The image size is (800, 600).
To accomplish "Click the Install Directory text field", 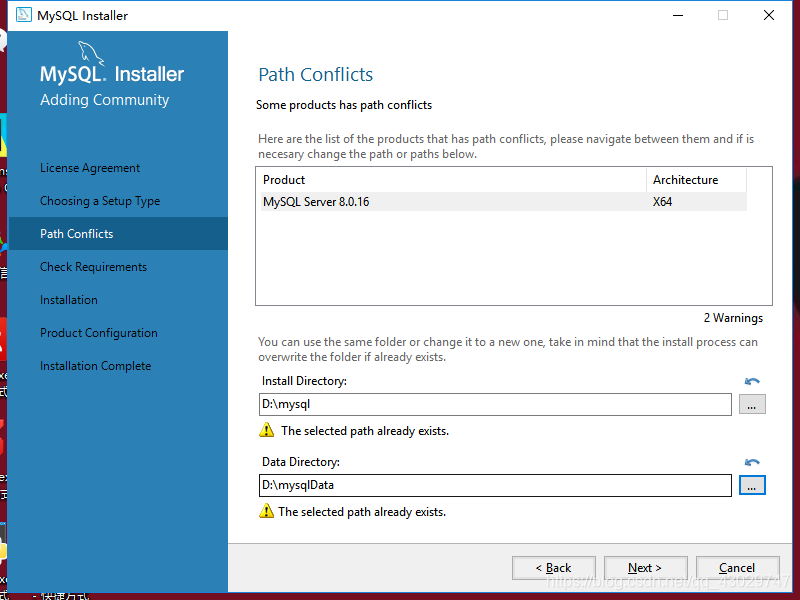I will click(495, 404).
